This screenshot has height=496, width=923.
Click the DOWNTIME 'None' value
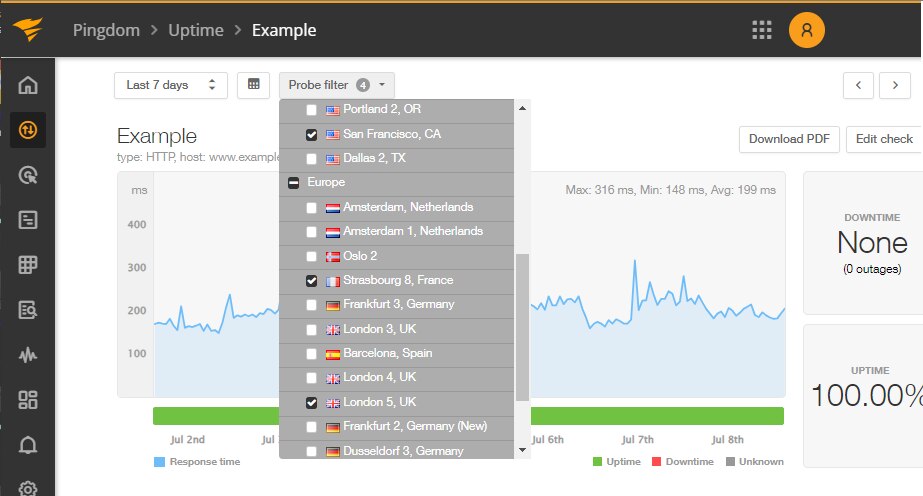(x=872, y=242)
